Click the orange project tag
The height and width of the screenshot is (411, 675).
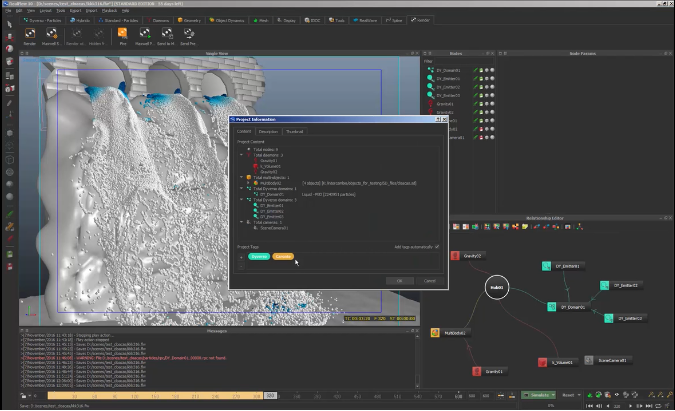coord(283,256)
